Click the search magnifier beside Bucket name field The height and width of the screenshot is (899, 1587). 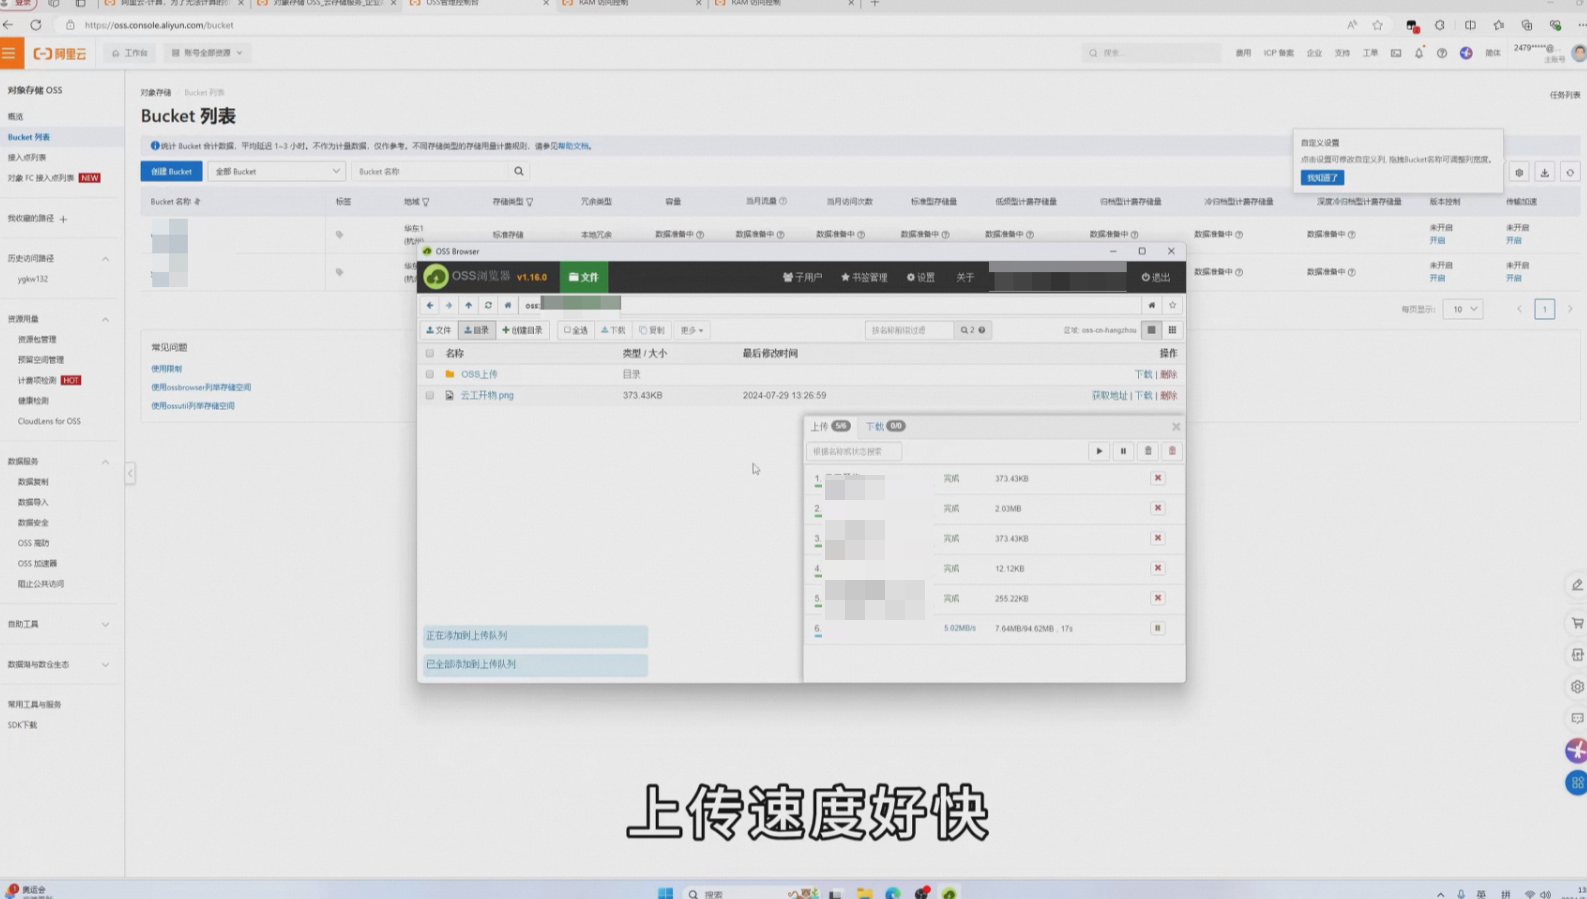[x=519, y=171]
